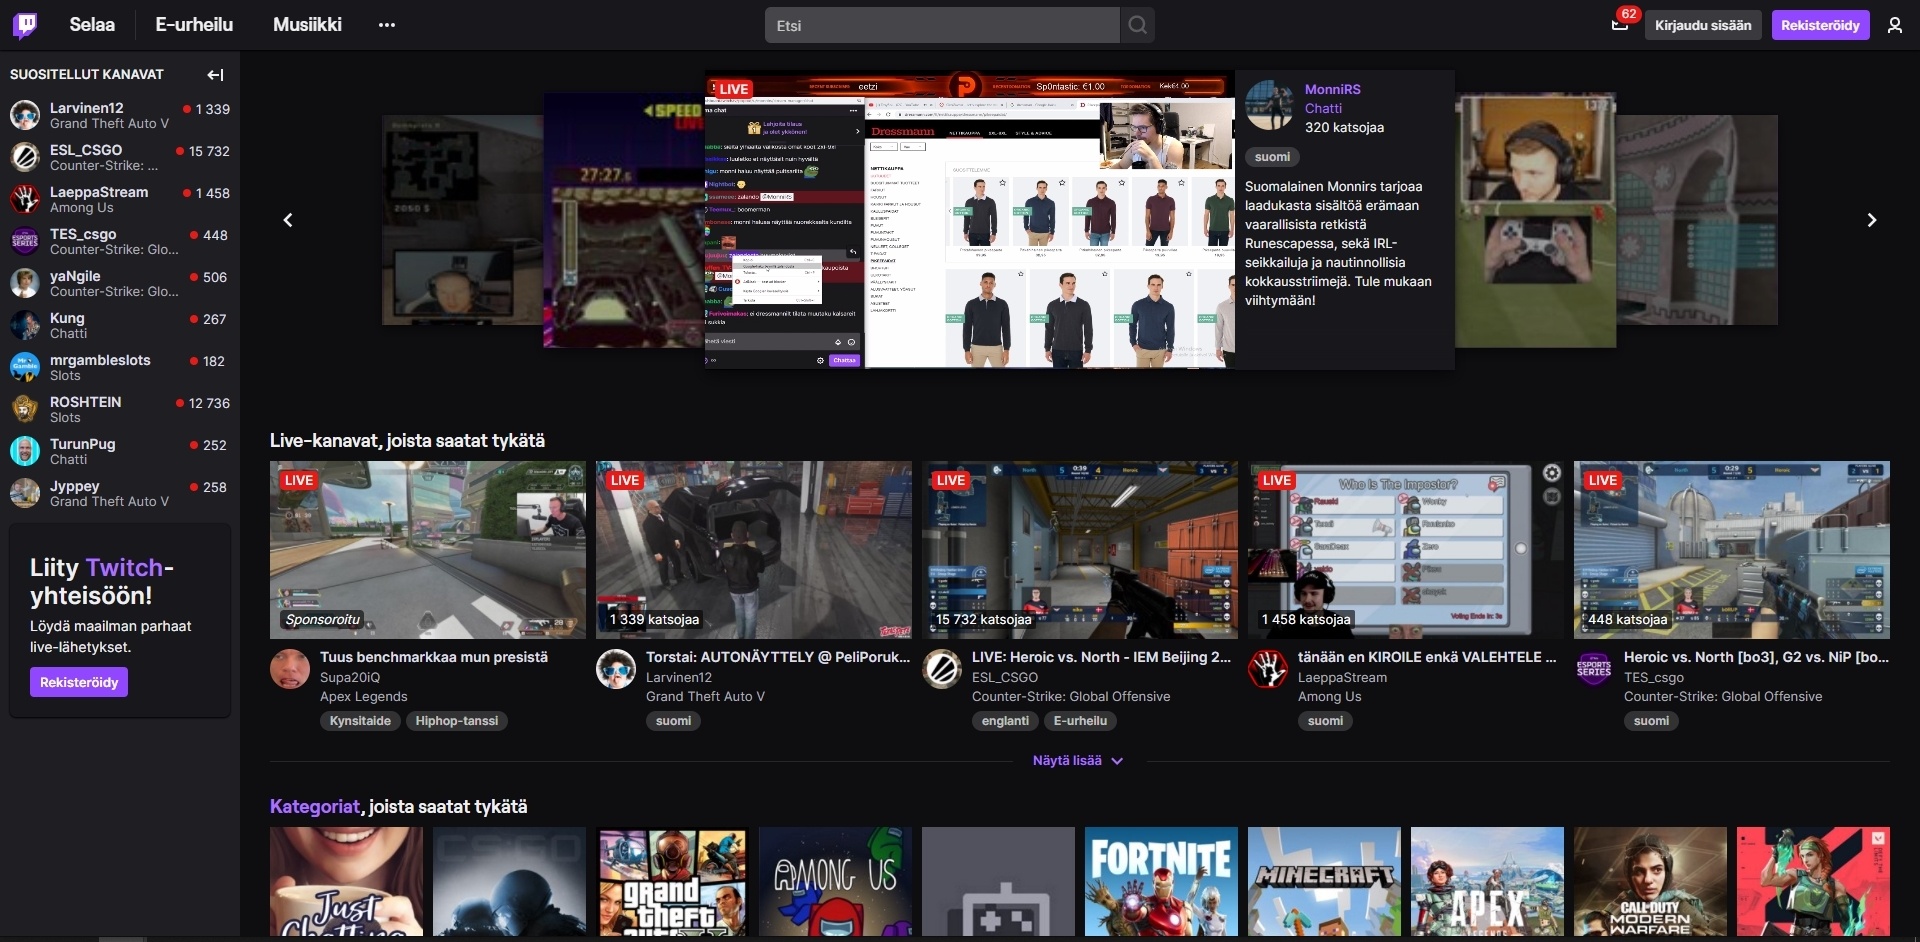Go to next carousel stream
The width and height of the screenshot is (1920, 942).
(1871, 220)
